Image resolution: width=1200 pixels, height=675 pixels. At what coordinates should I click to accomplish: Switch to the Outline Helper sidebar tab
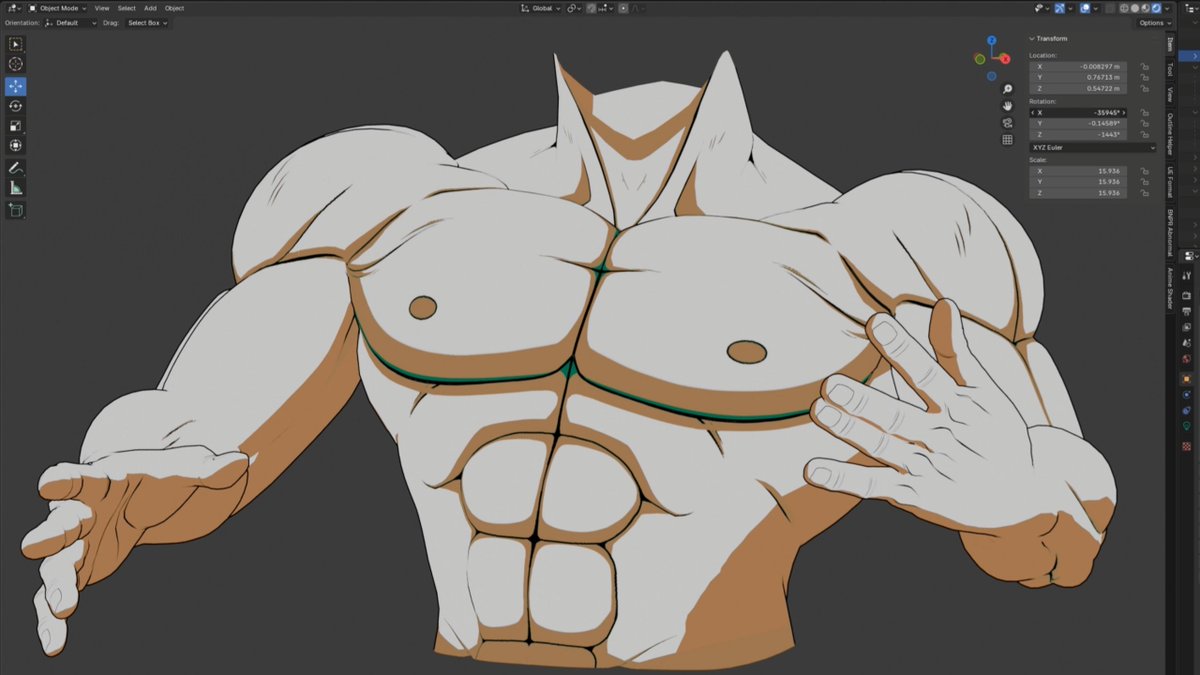1170,134
